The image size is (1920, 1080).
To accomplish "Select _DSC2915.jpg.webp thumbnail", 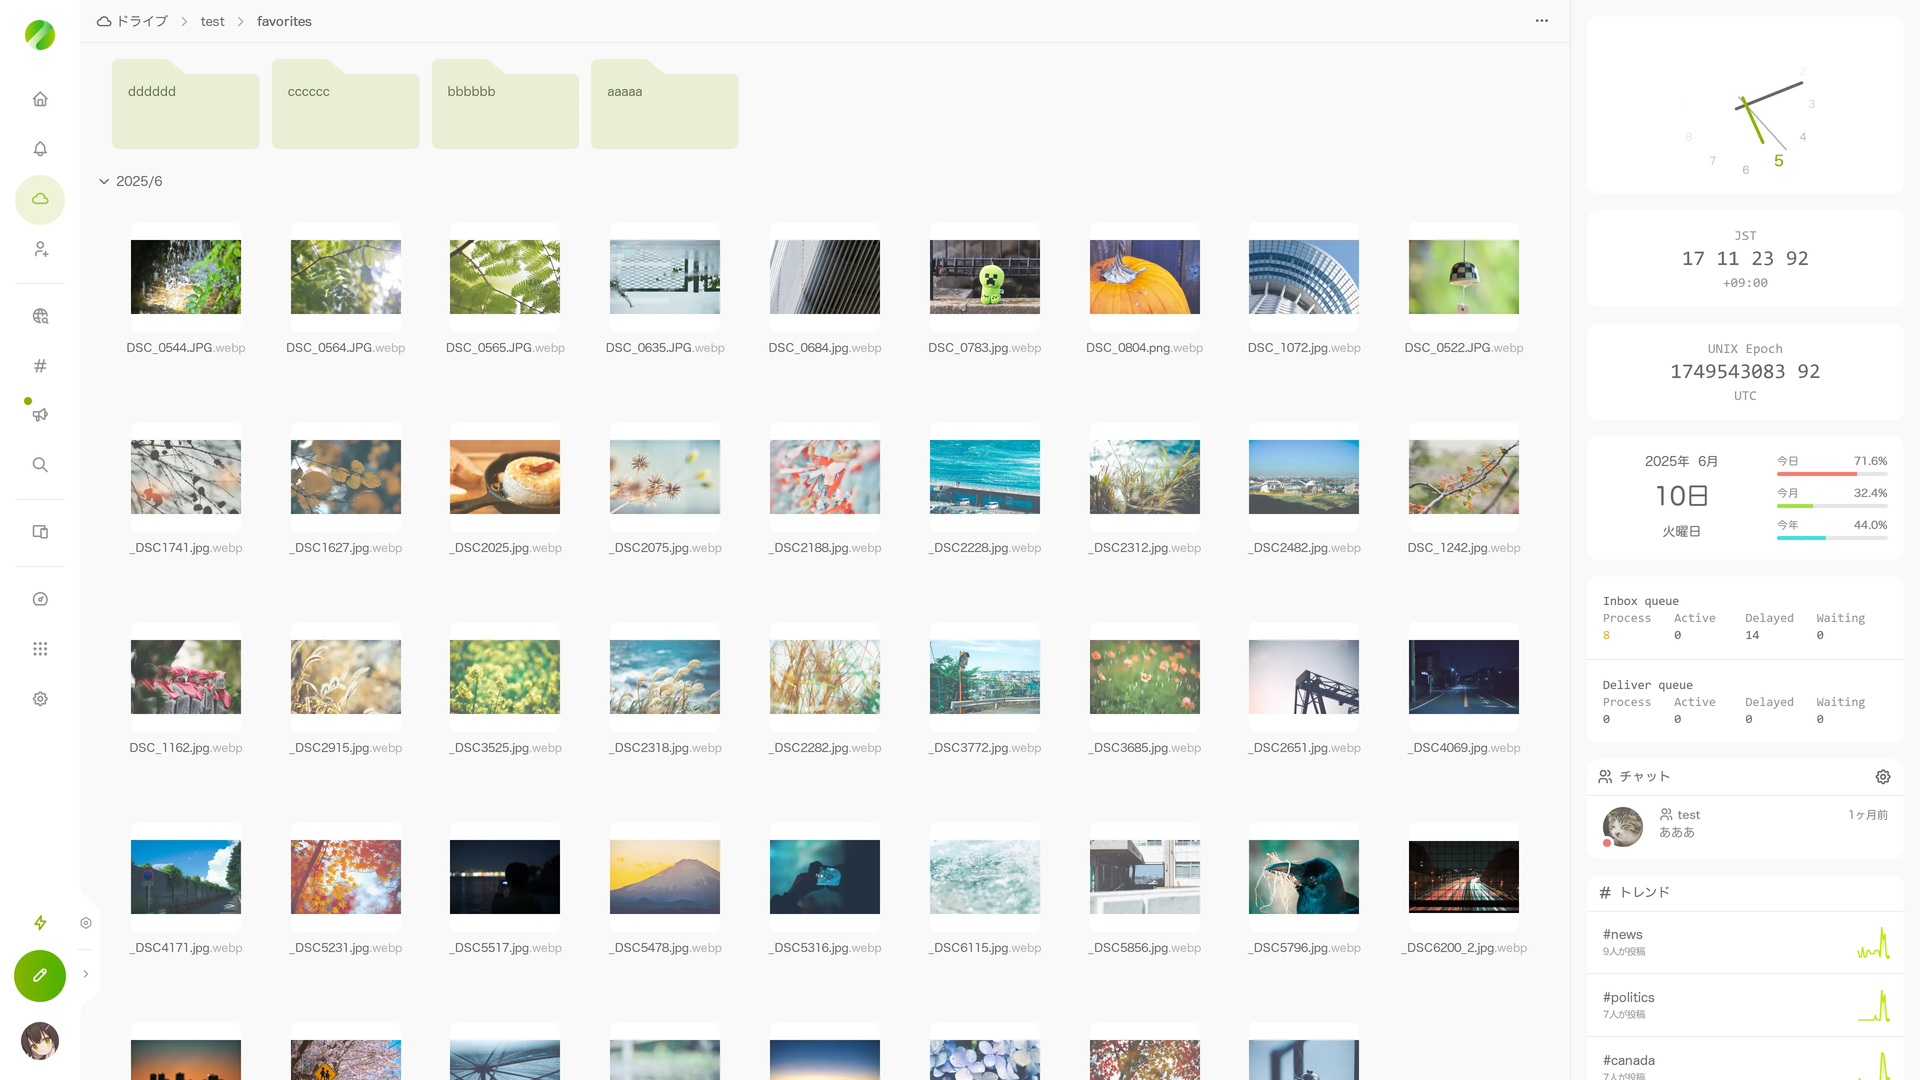I will coord(346,677).
